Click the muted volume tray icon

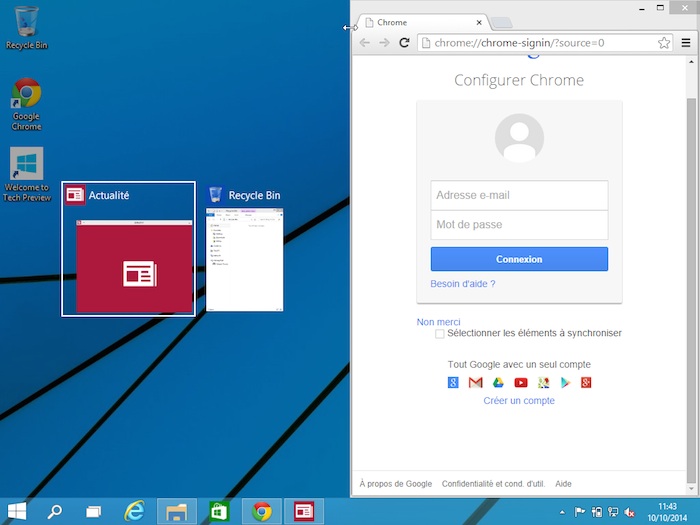[629, 512]
